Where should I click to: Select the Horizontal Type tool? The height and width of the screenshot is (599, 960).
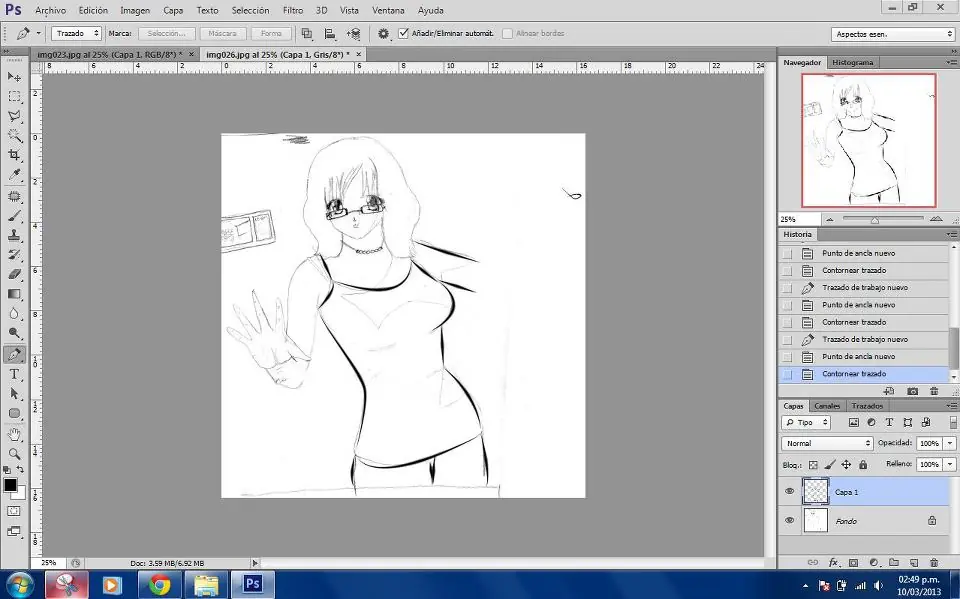coord(14,374)
